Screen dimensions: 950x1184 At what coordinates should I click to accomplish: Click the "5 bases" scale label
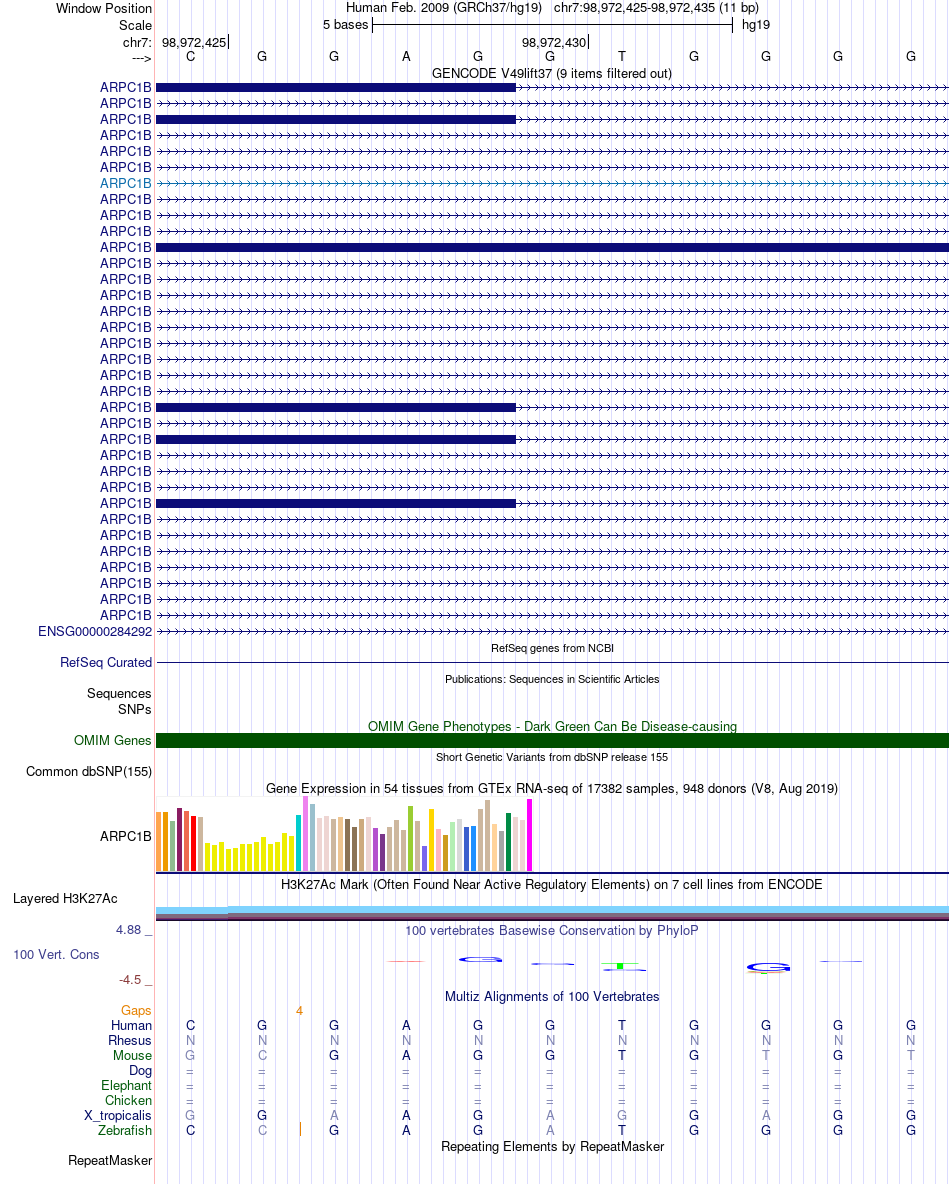tap(345, 24)
